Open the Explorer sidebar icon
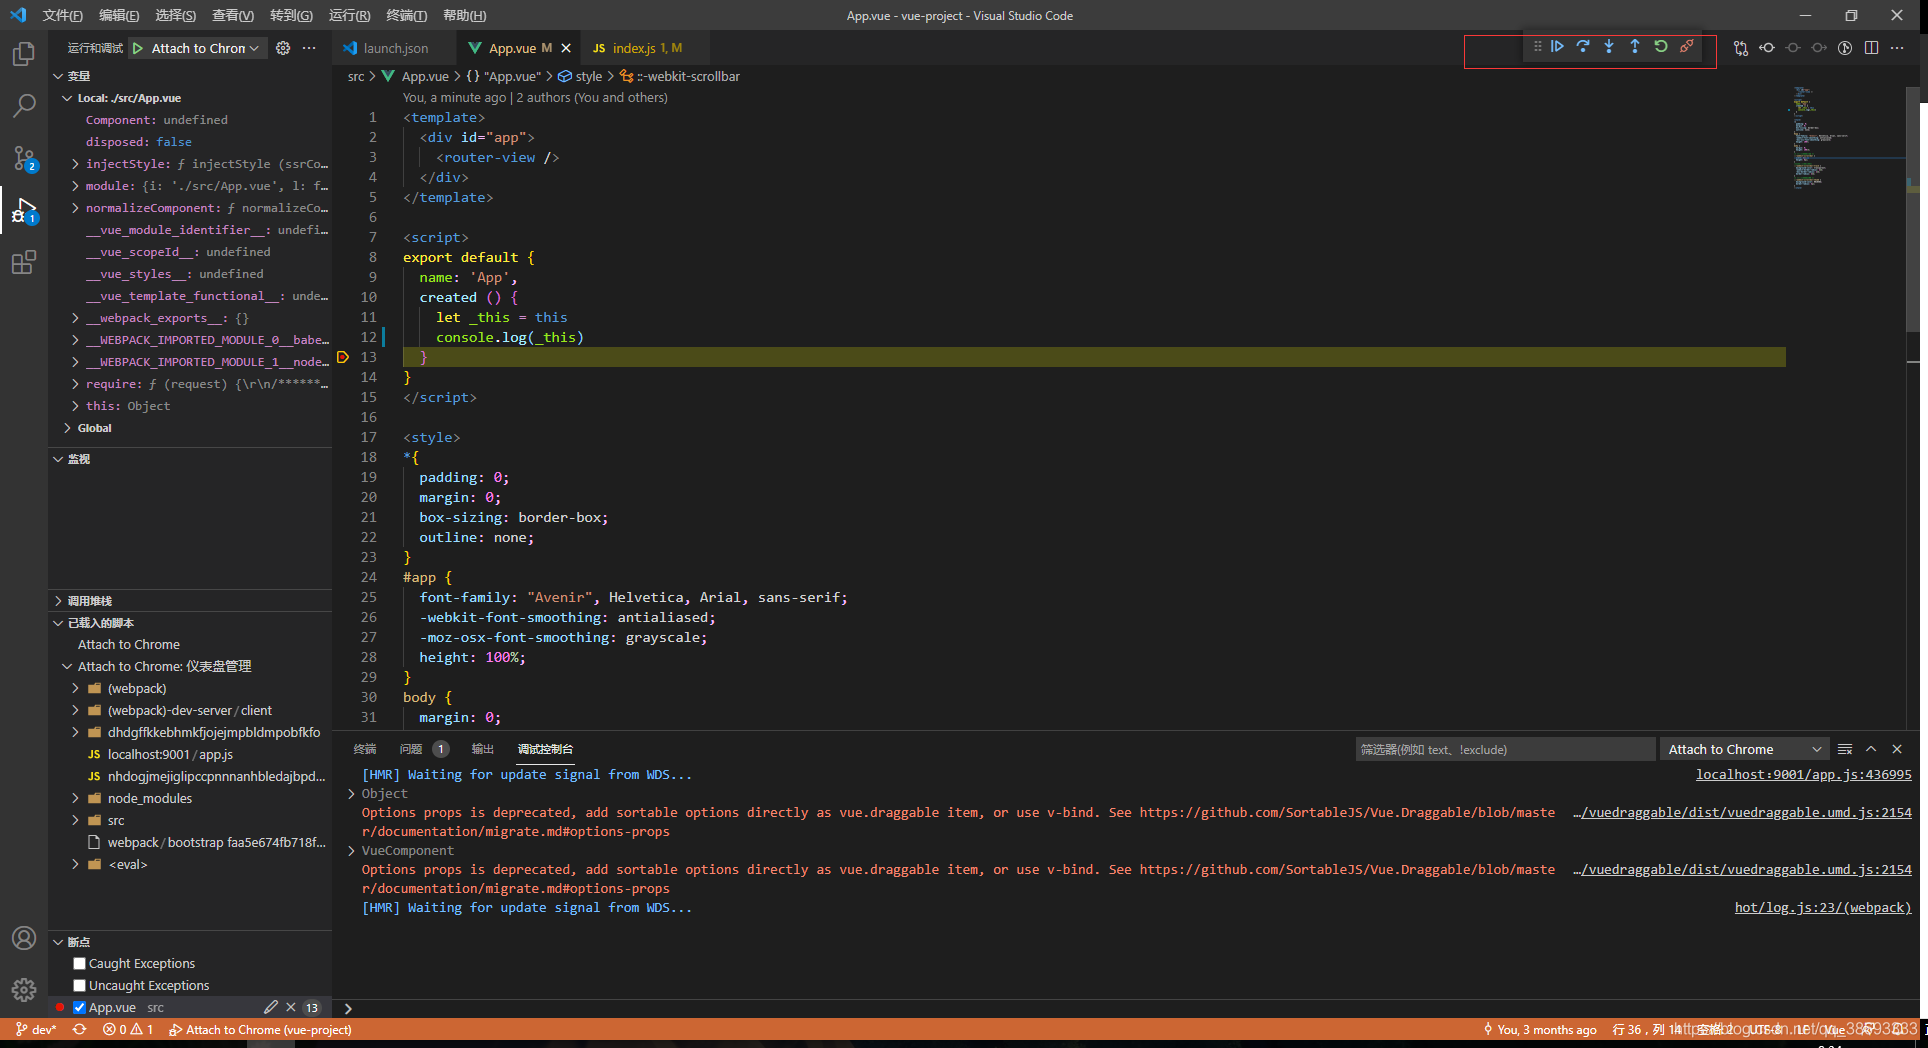The image size is (1928, 1048). pyautogui.click(x=24, y=54)
